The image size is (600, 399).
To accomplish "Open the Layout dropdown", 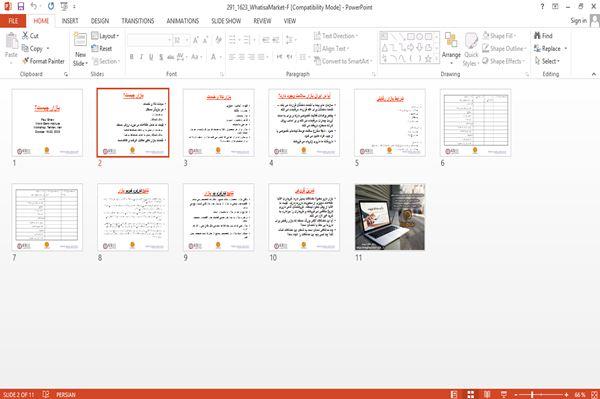I will (x=105, y=36).
